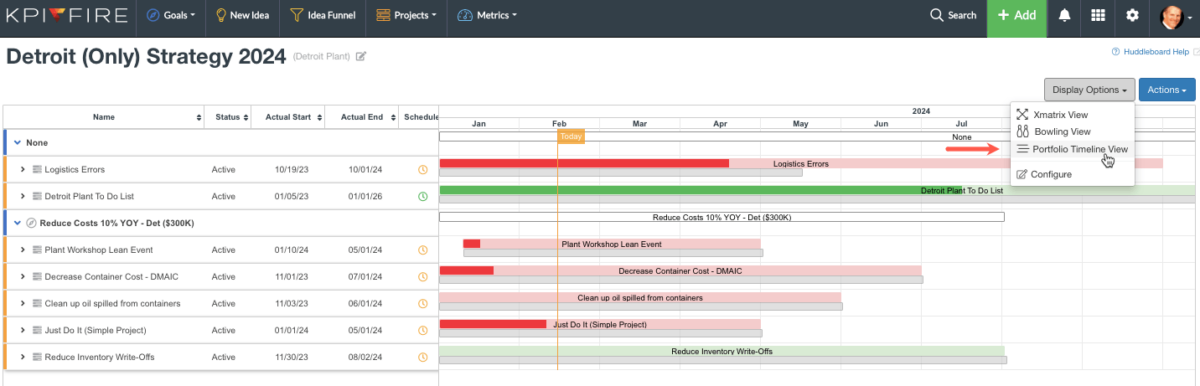Click the Decrease Container Cost - DMAIC timeline bar
Viewport: 1200px width, 386px height.
tap(680, 270)
